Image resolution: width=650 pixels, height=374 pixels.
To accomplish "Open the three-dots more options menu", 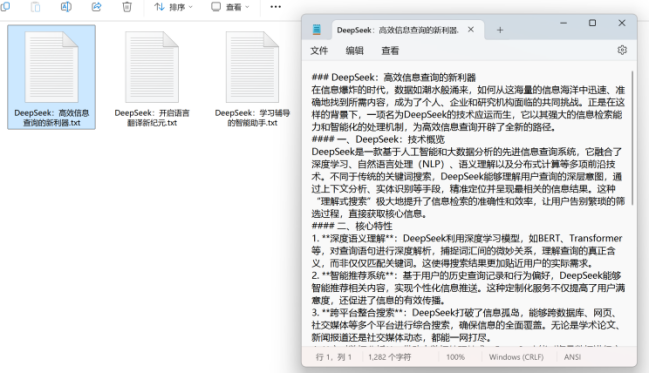I will (x=275, y=7).
